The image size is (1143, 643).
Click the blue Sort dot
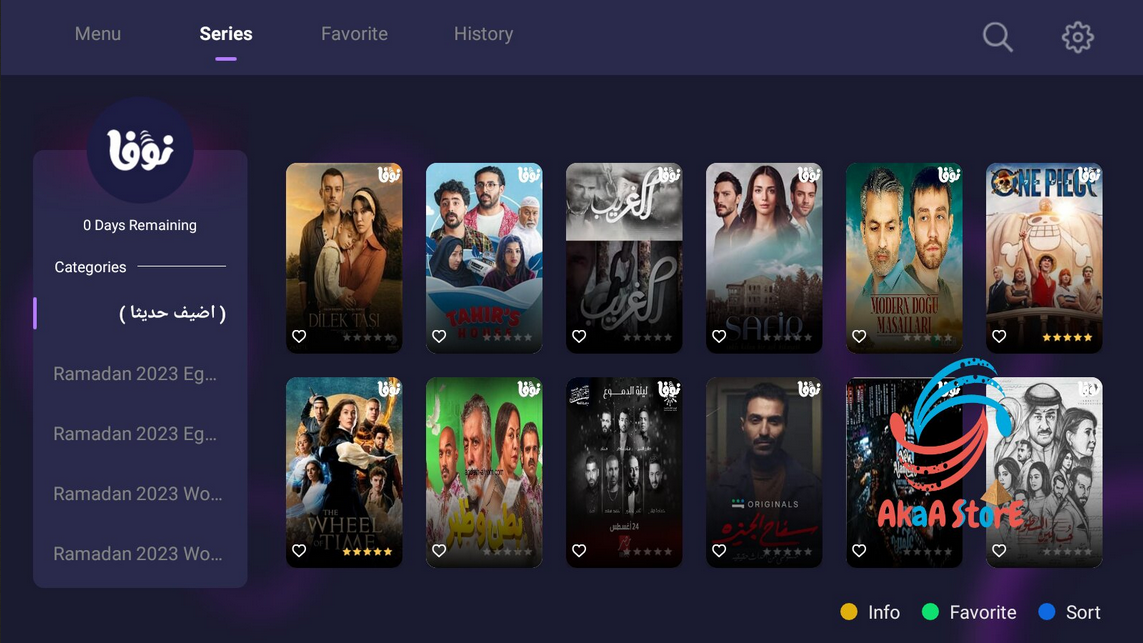(1047, 612)
